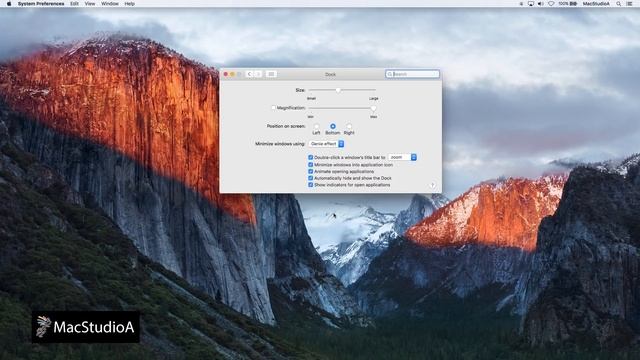Image resolution: width=640 pixels, height=360 pixels.
Task: Show all preferences grid button
Action: tap(271, 74)
